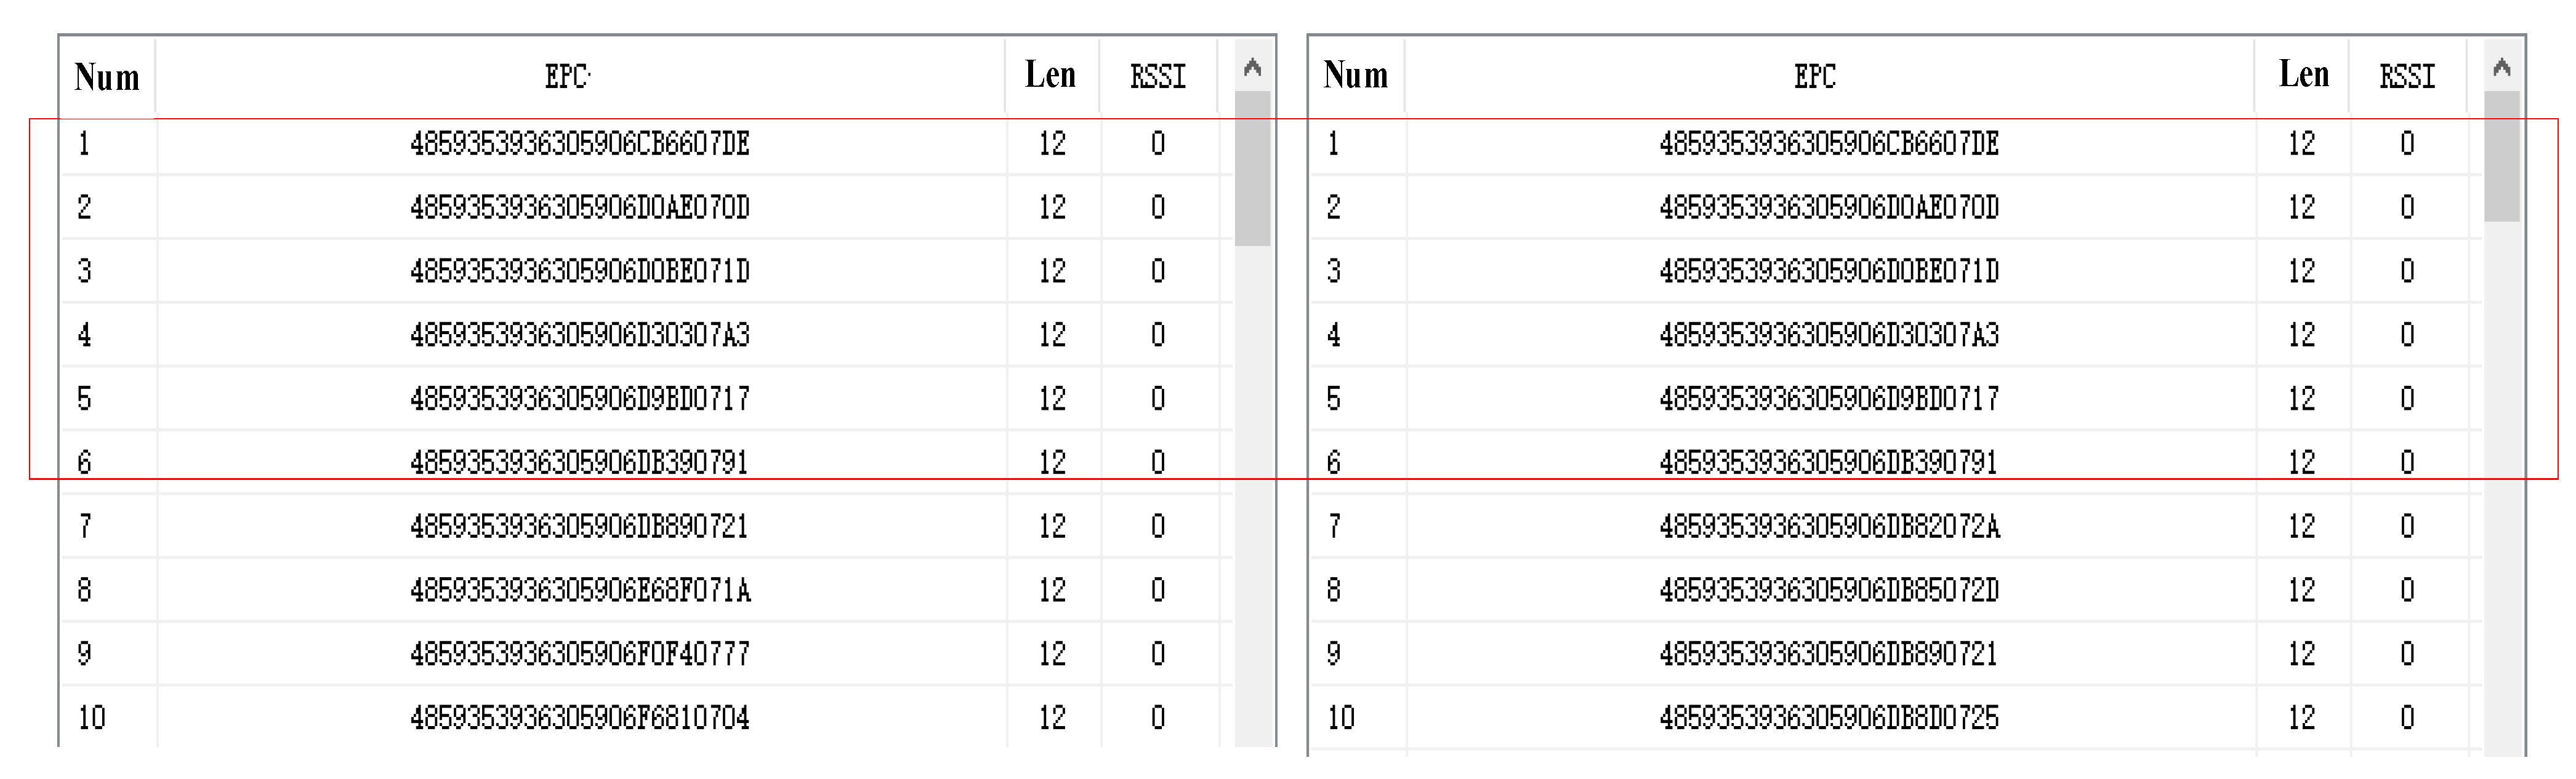Screen dimensions: 2576x779
Task: Select left table EPC ending E68F071A
Action: [580, 590]
